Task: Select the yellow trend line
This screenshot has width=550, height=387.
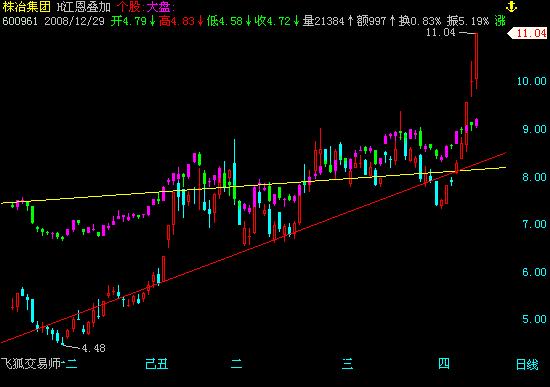Action: (x=253, y=185)
